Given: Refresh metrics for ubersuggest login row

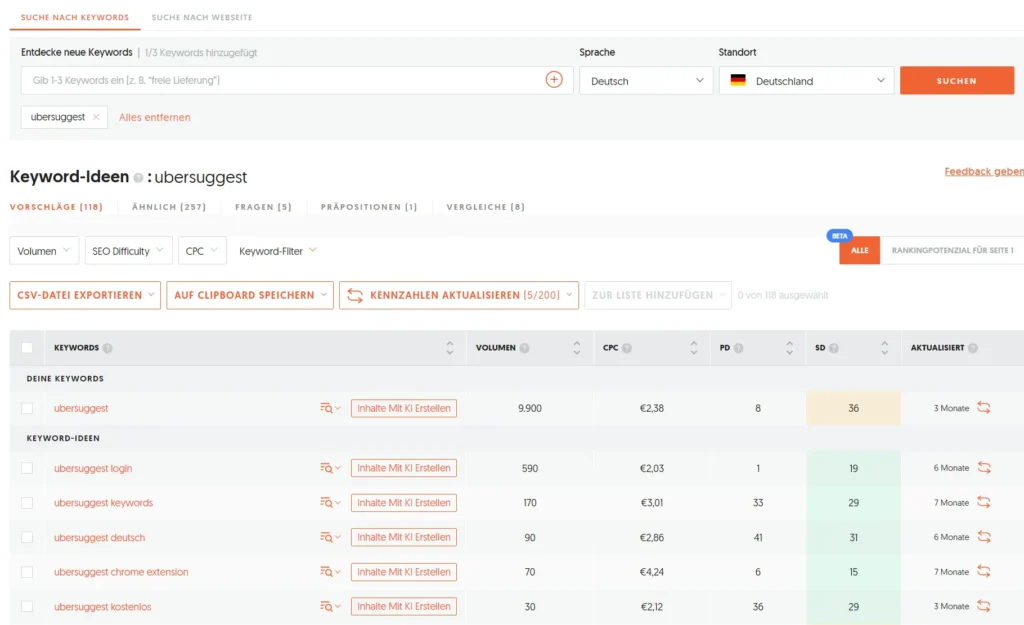Looking at the screenshot, I should (984, 468).
